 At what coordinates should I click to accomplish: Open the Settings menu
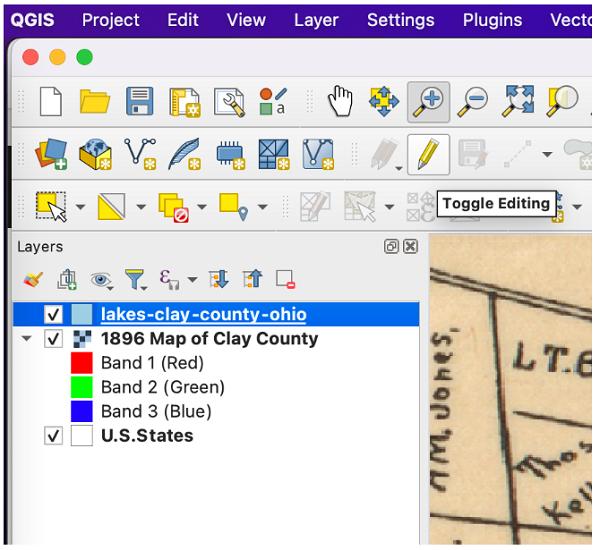401,20
